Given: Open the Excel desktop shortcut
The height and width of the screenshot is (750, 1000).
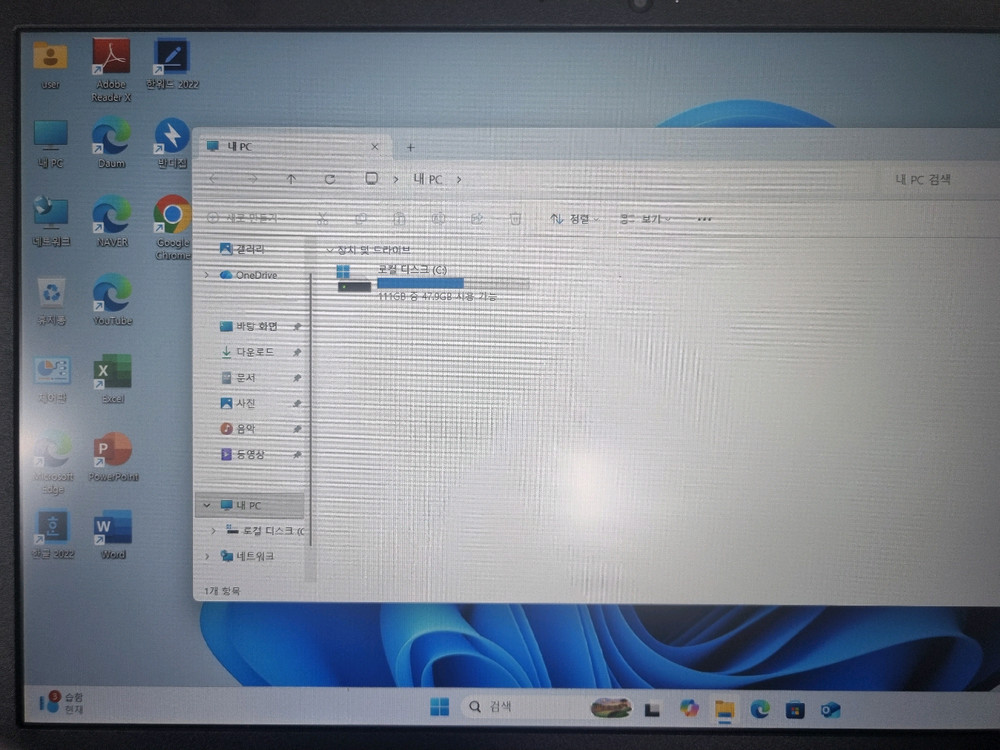Looking at the screenshot, I should point(112,379).
